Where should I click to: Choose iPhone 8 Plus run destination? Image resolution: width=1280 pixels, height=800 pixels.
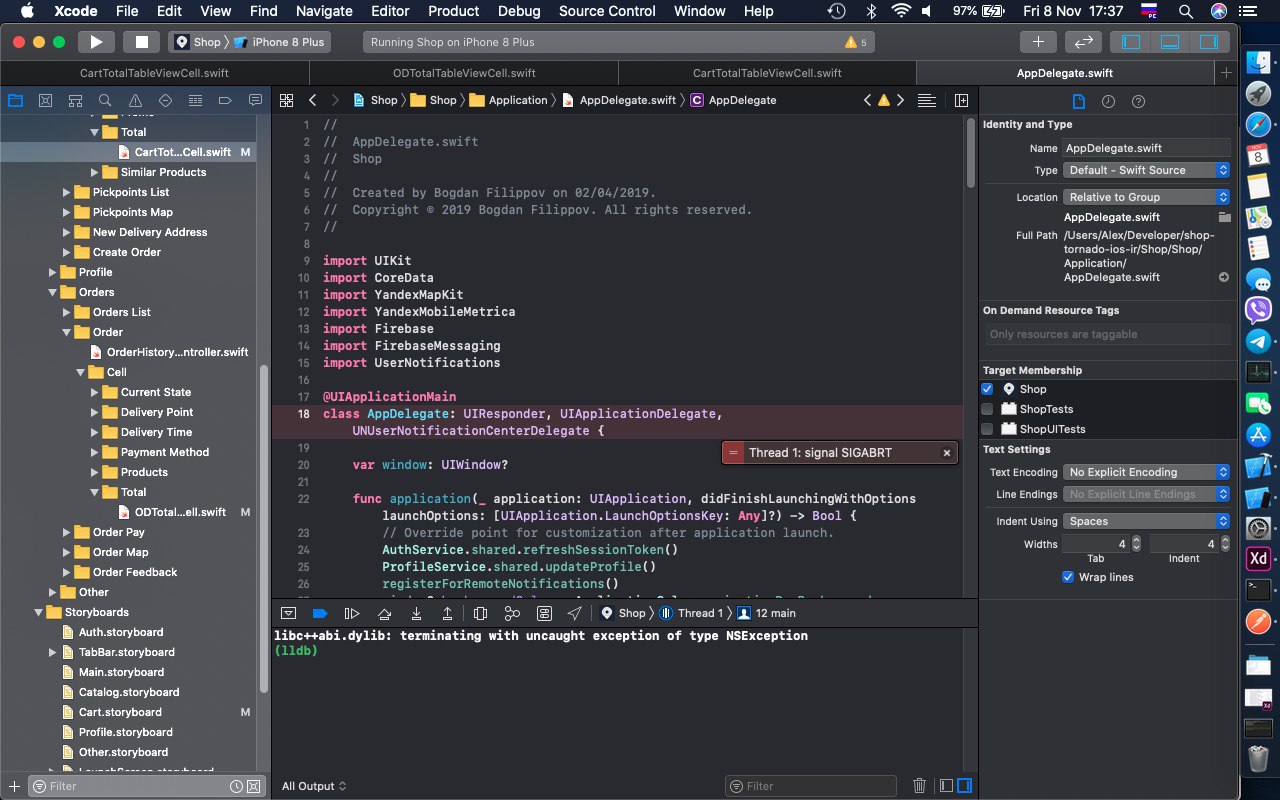[x=280, y=42]
